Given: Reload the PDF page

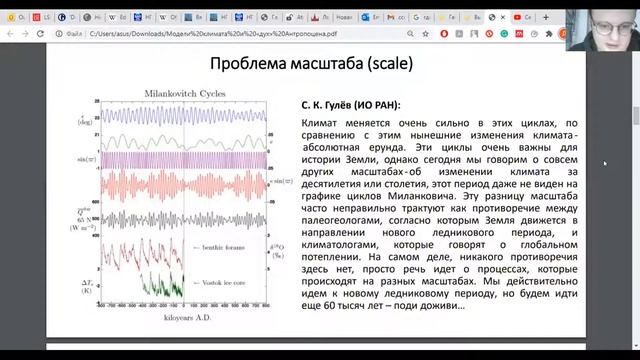Looking at the screenshot, I should 40,34.
